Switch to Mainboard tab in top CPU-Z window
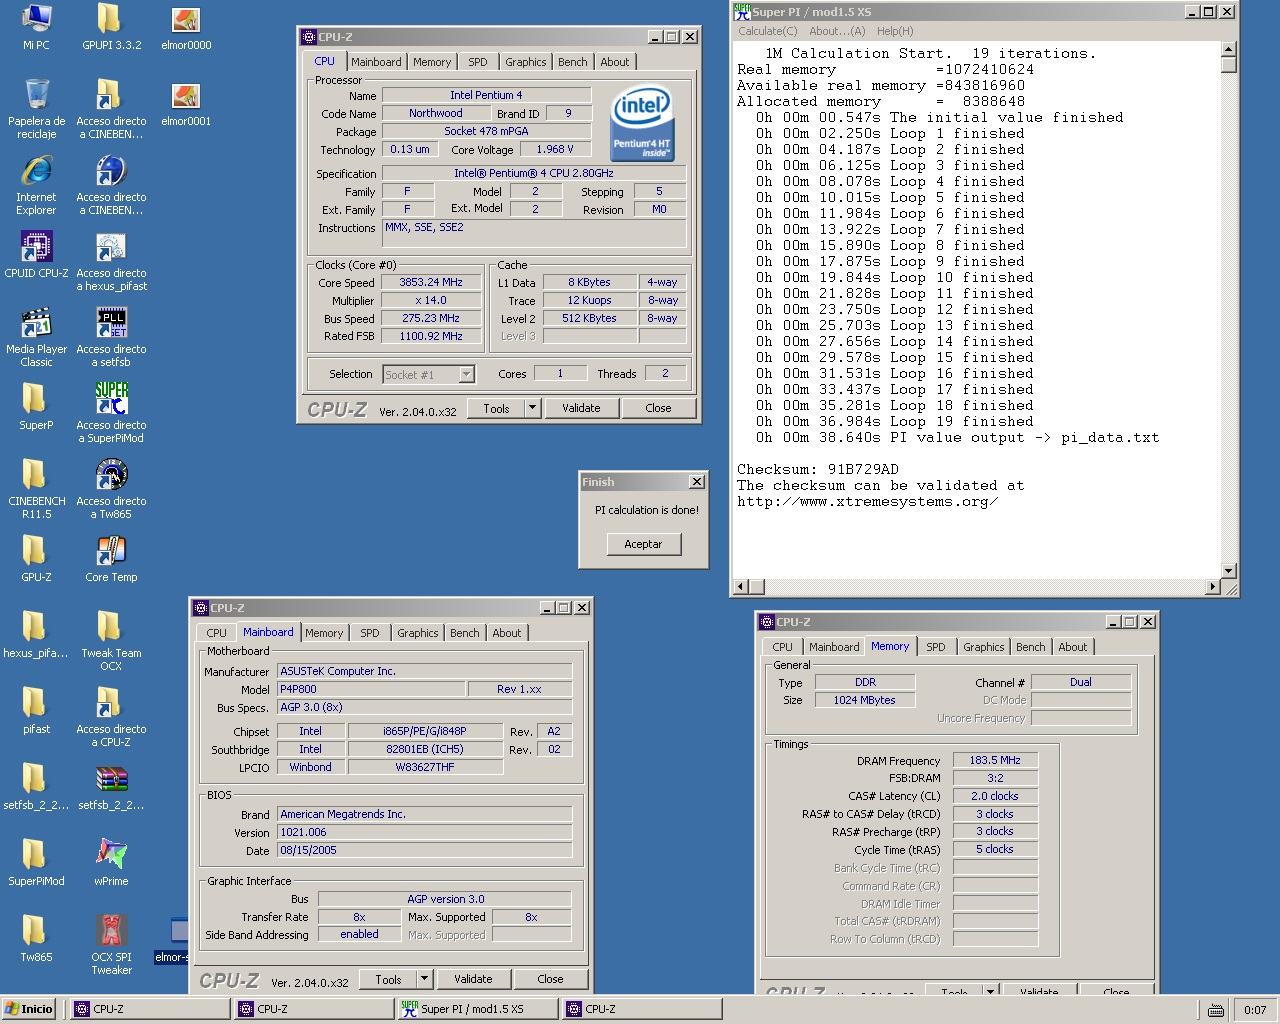This screenshot has width=1280, height=1024. (x=376, y=62)
